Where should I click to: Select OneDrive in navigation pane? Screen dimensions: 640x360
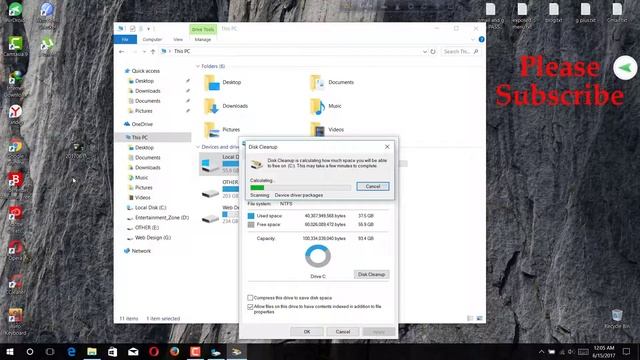click(142, 124)
